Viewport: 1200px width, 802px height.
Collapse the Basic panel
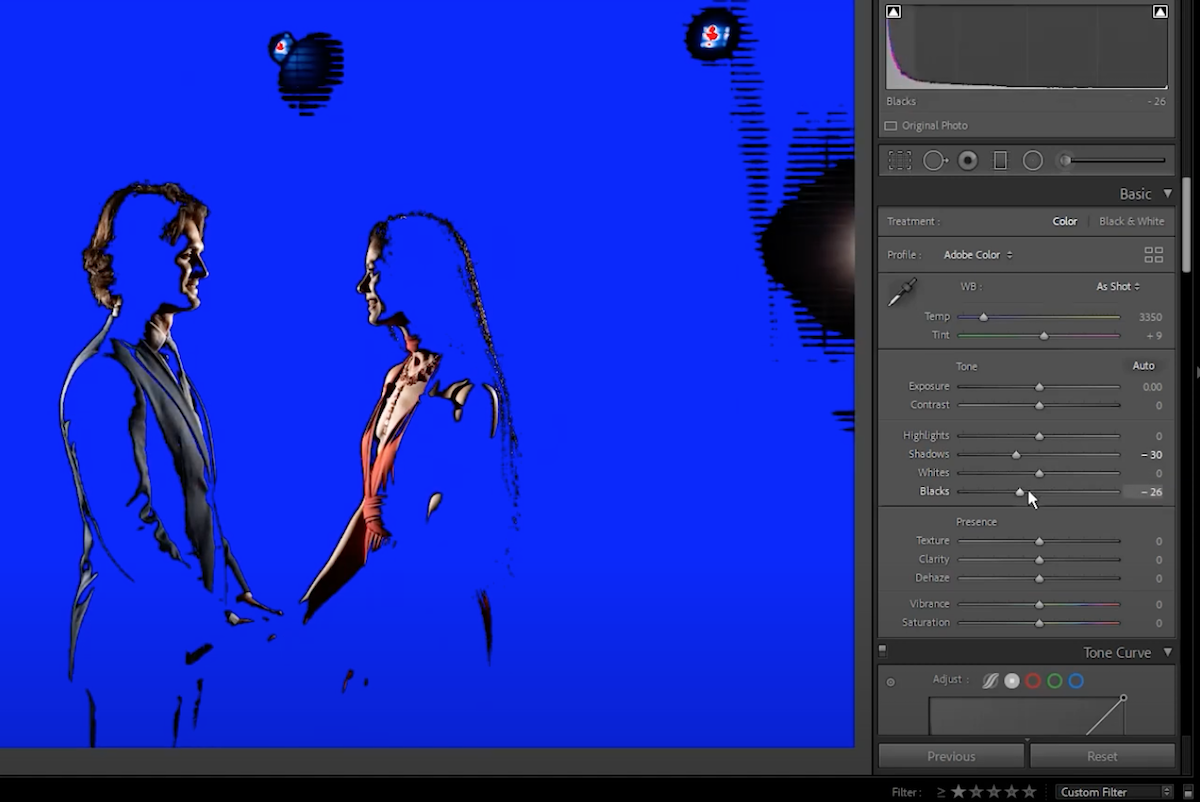1170,193
